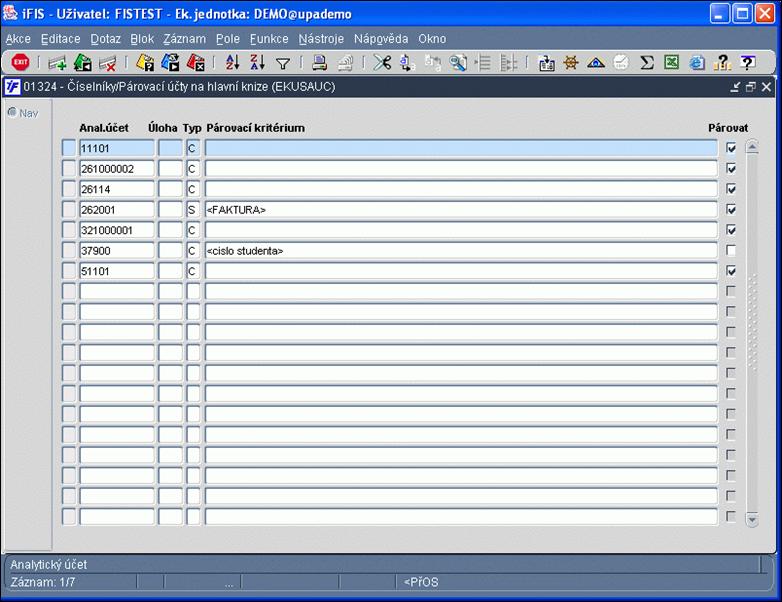Open the Sigma sum function icon
The height and width of the screenshot is (602, 782).
tap(647, 62)
